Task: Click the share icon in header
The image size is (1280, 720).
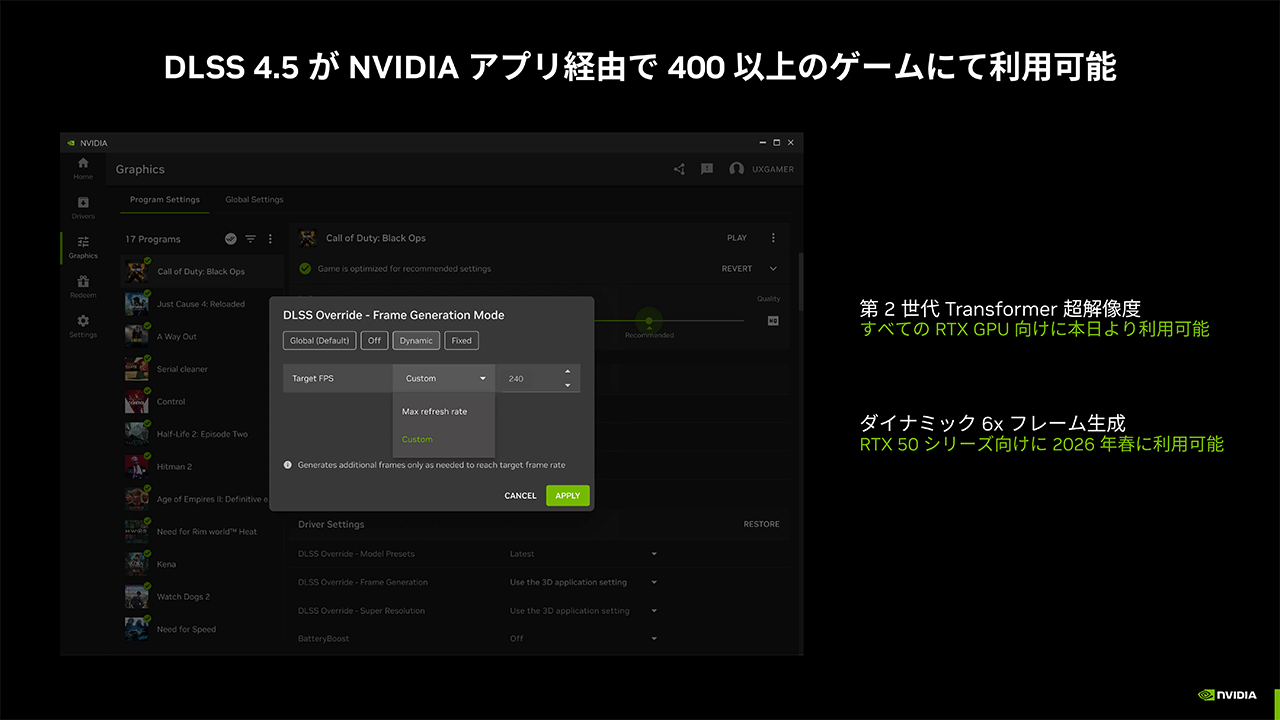Action: 679,169
